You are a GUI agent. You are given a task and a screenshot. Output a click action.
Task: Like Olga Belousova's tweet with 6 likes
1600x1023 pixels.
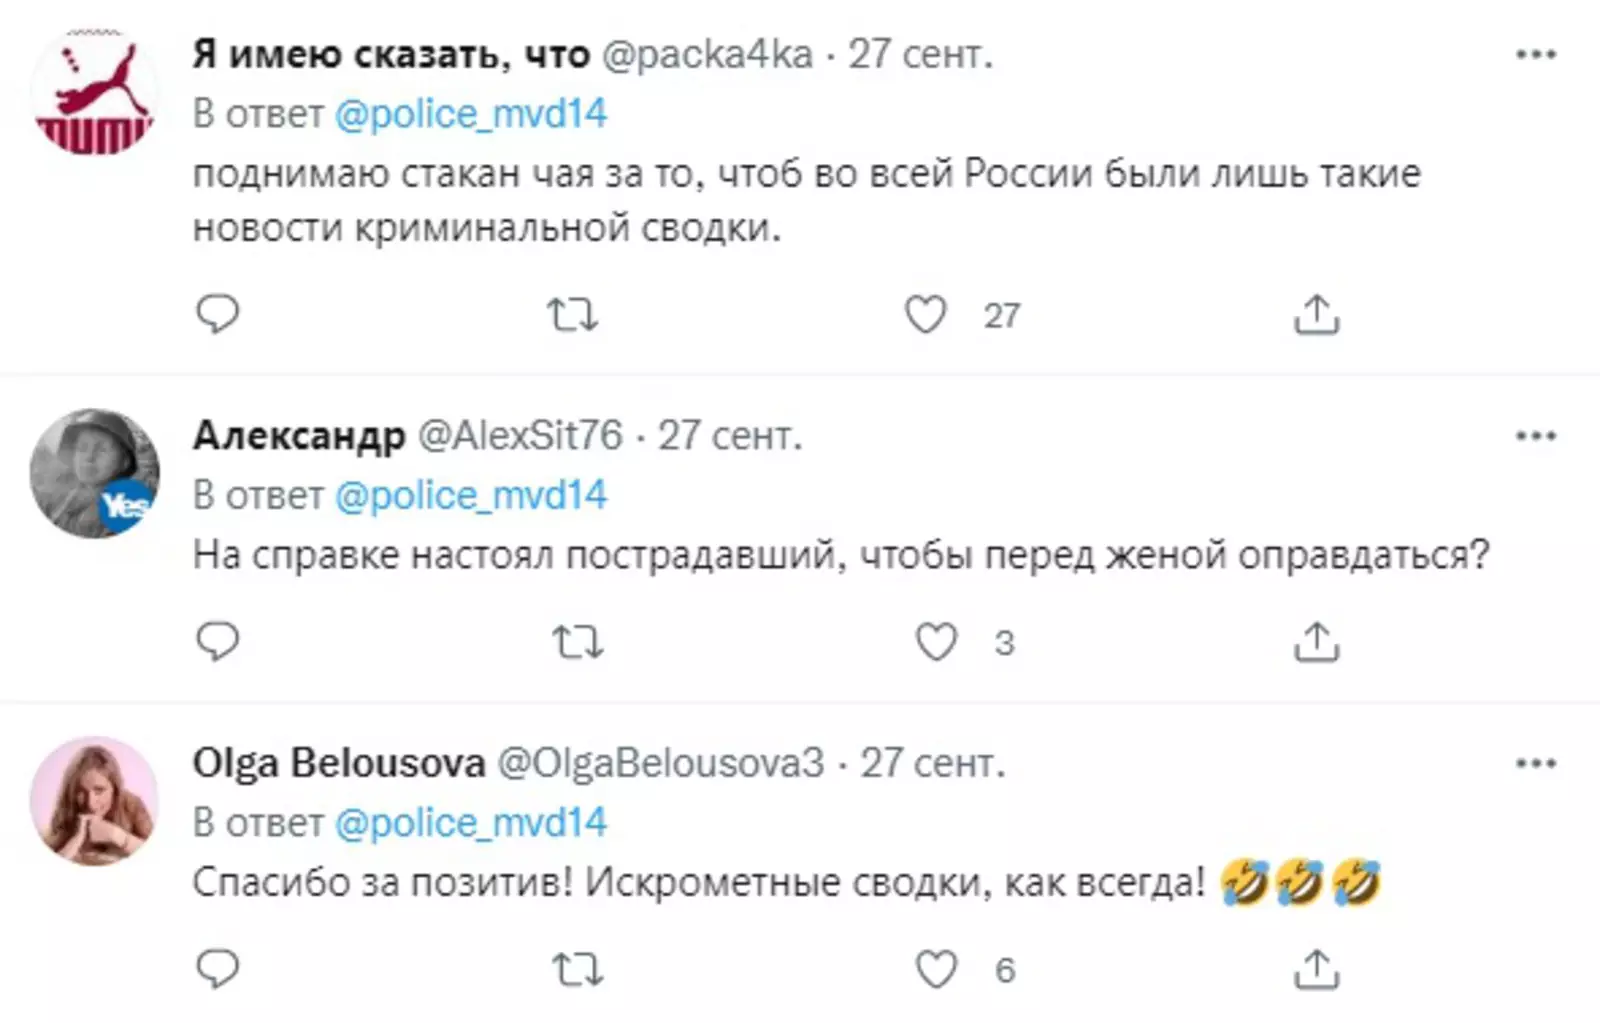tap(936, 969)
